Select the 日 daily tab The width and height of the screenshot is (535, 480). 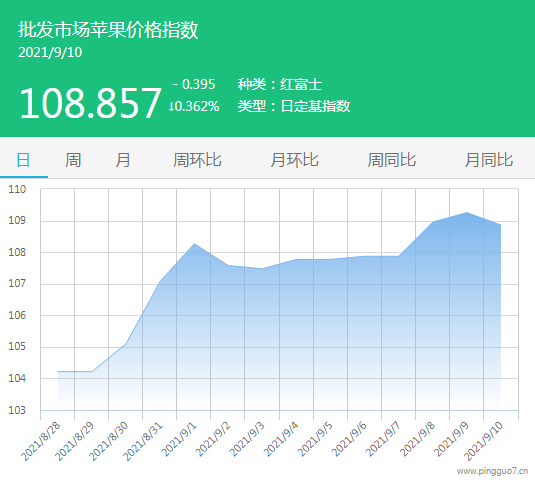pos(23,160)
